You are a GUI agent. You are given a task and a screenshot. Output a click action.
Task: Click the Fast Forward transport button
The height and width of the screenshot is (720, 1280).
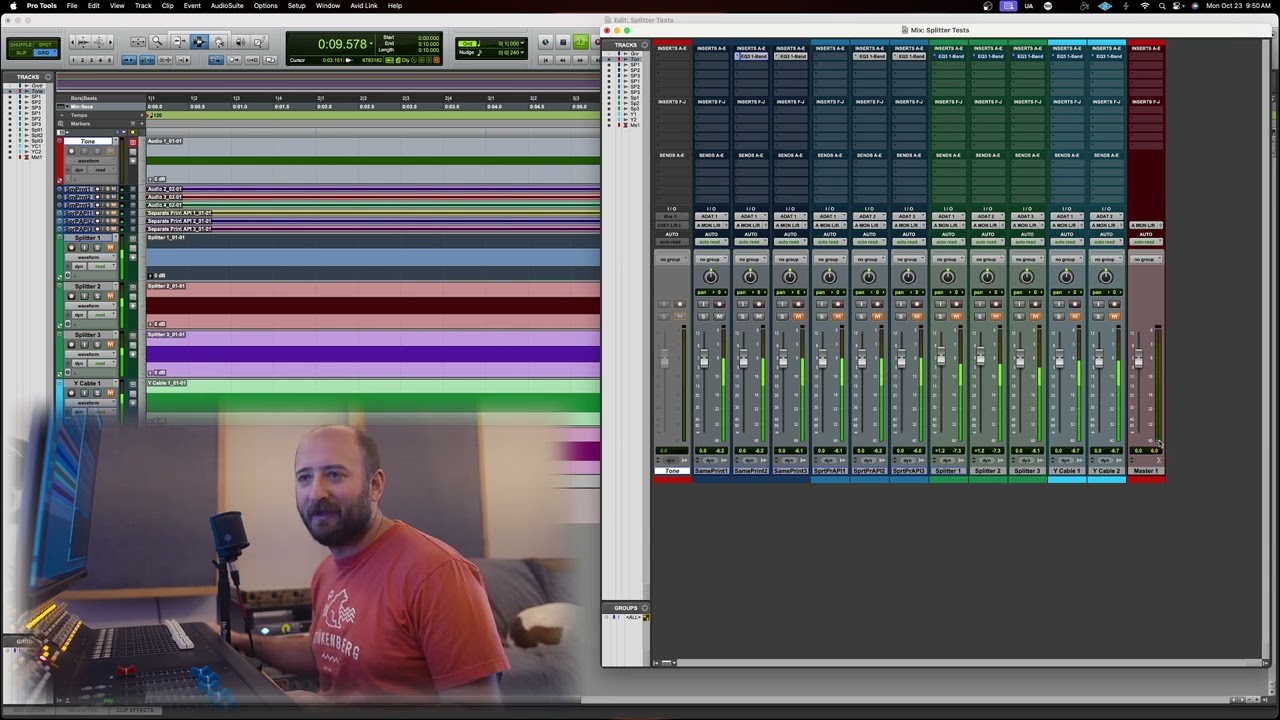580,60
